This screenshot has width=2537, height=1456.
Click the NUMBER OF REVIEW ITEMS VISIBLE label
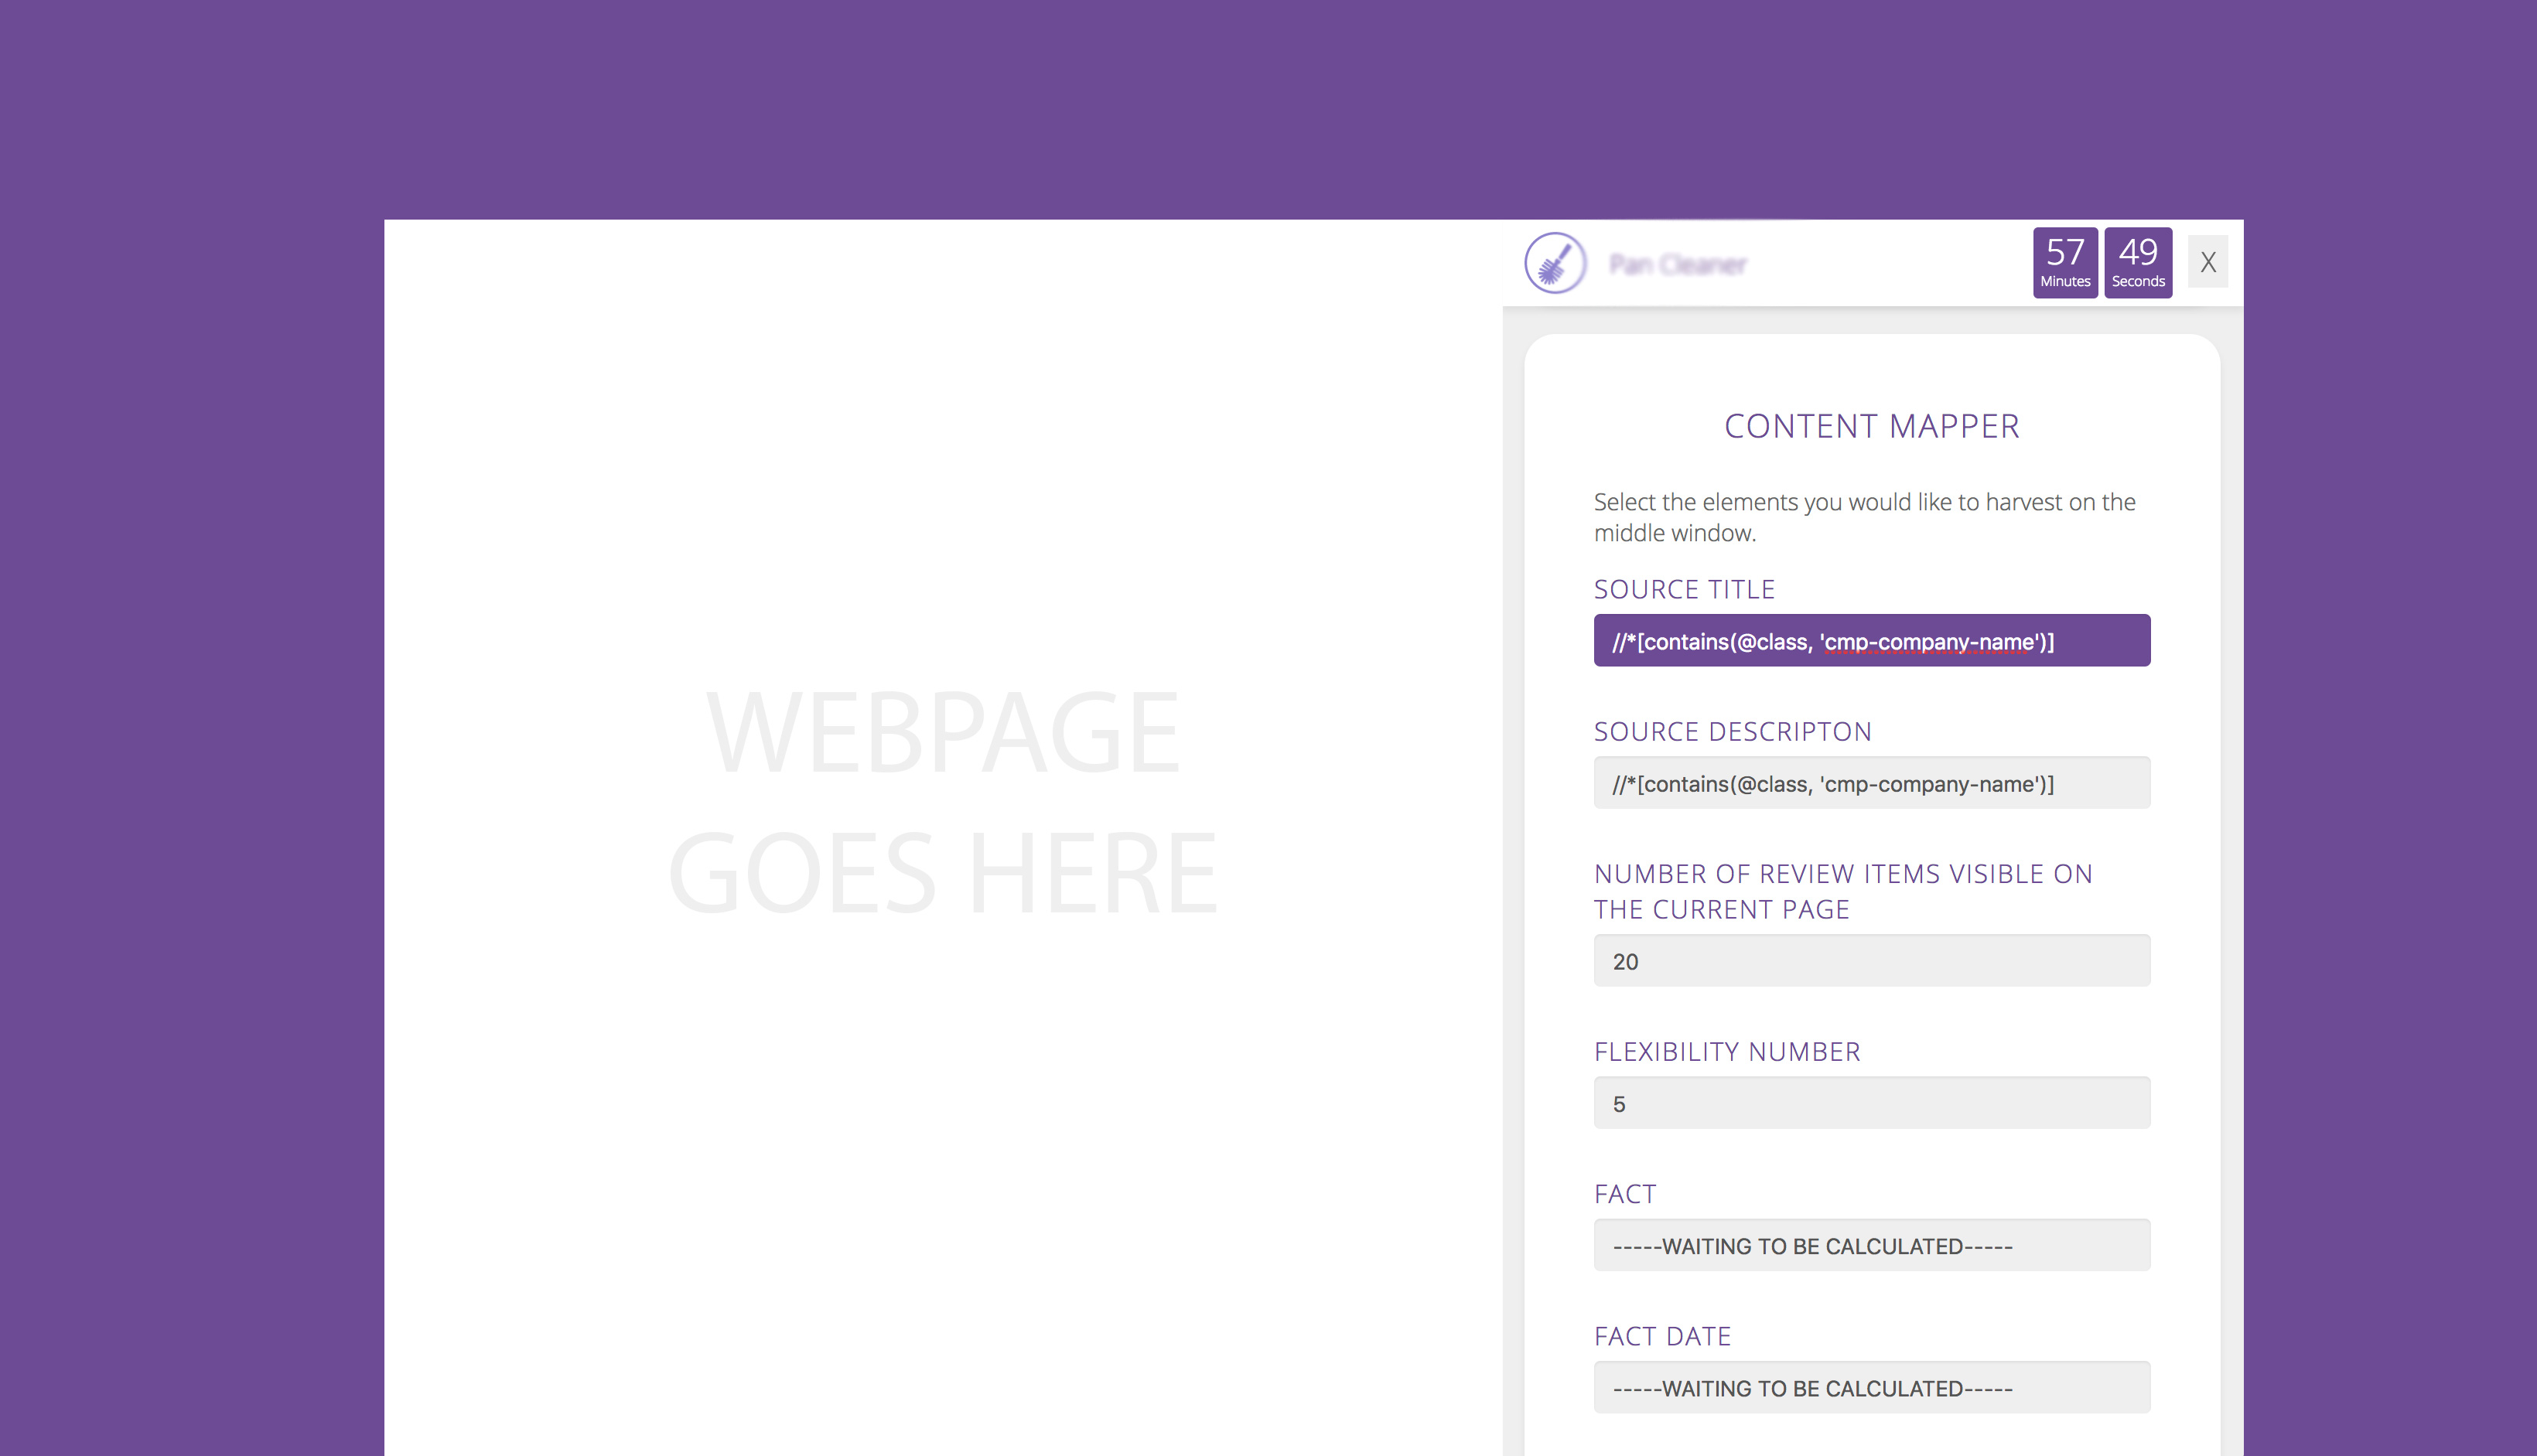click(1843, 892)
